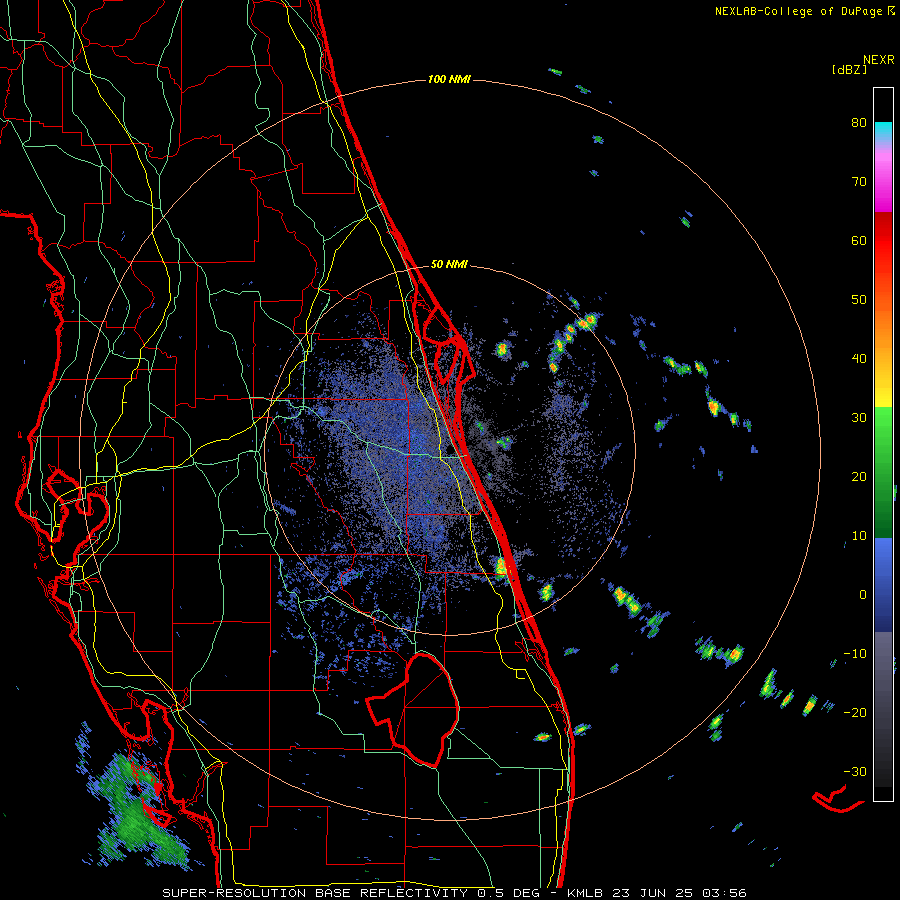Pick the green band of the reflectivity color bar

[883, 472]
